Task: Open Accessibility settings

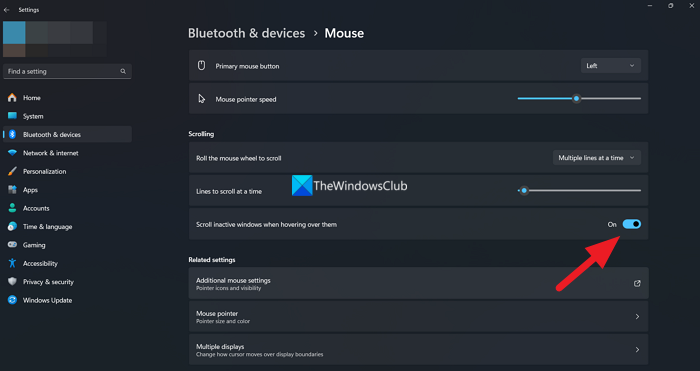Action: (x=67, y=263)
